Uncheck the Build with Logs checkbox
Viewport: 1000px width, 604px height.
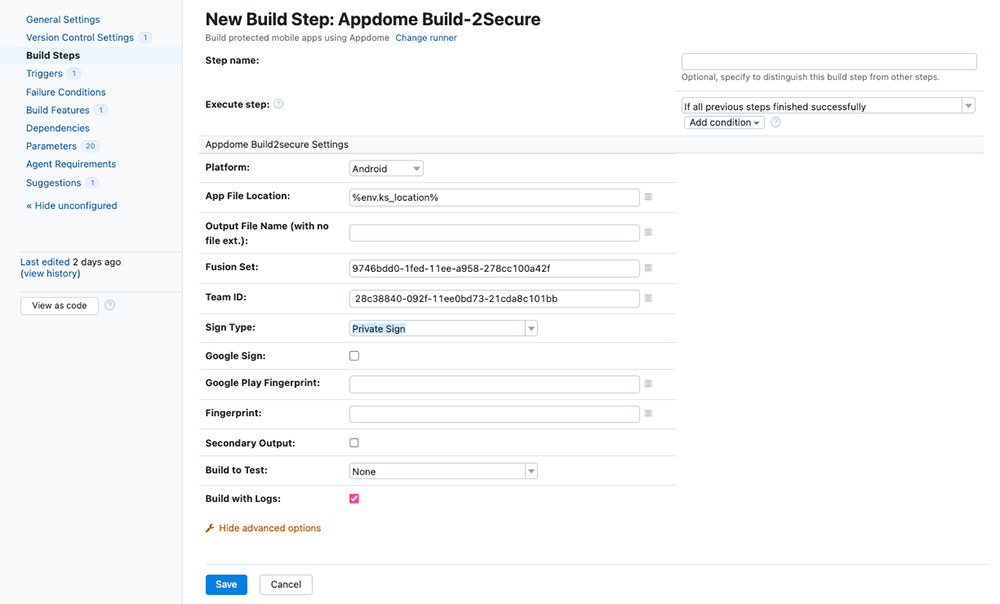click(354, 498)
